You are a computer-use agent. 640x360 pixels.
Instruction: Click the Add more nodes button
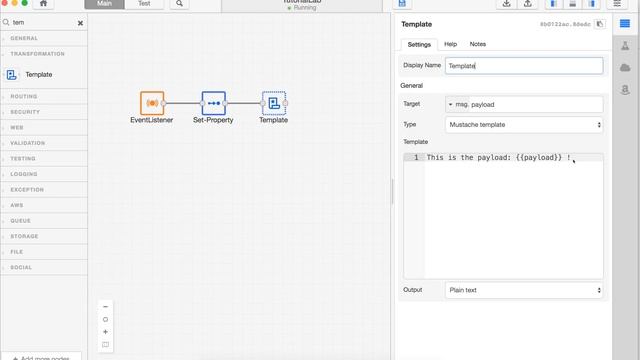[41, 357]
